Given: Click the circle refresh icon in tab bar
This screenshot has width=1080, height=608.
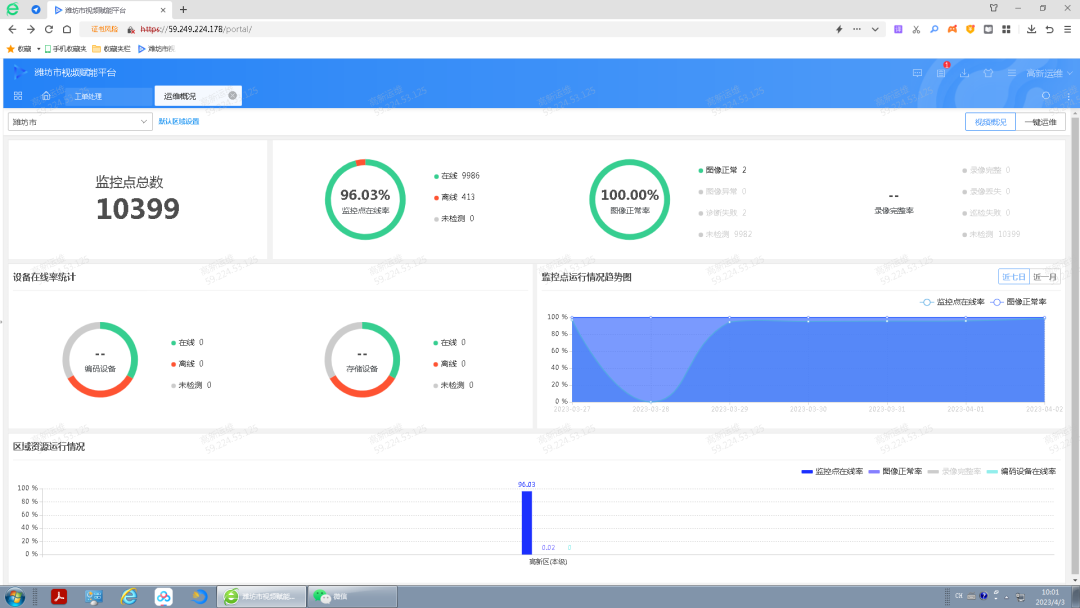Looking at the screenshot, I should 1046,96.
